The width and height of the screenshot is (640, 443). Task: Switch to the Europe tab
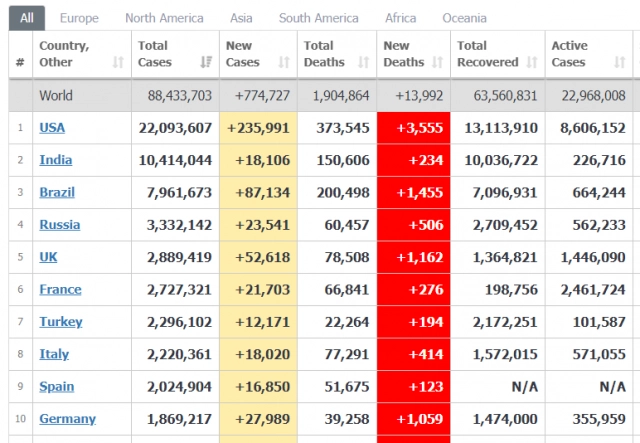click(x=79, y=18)
